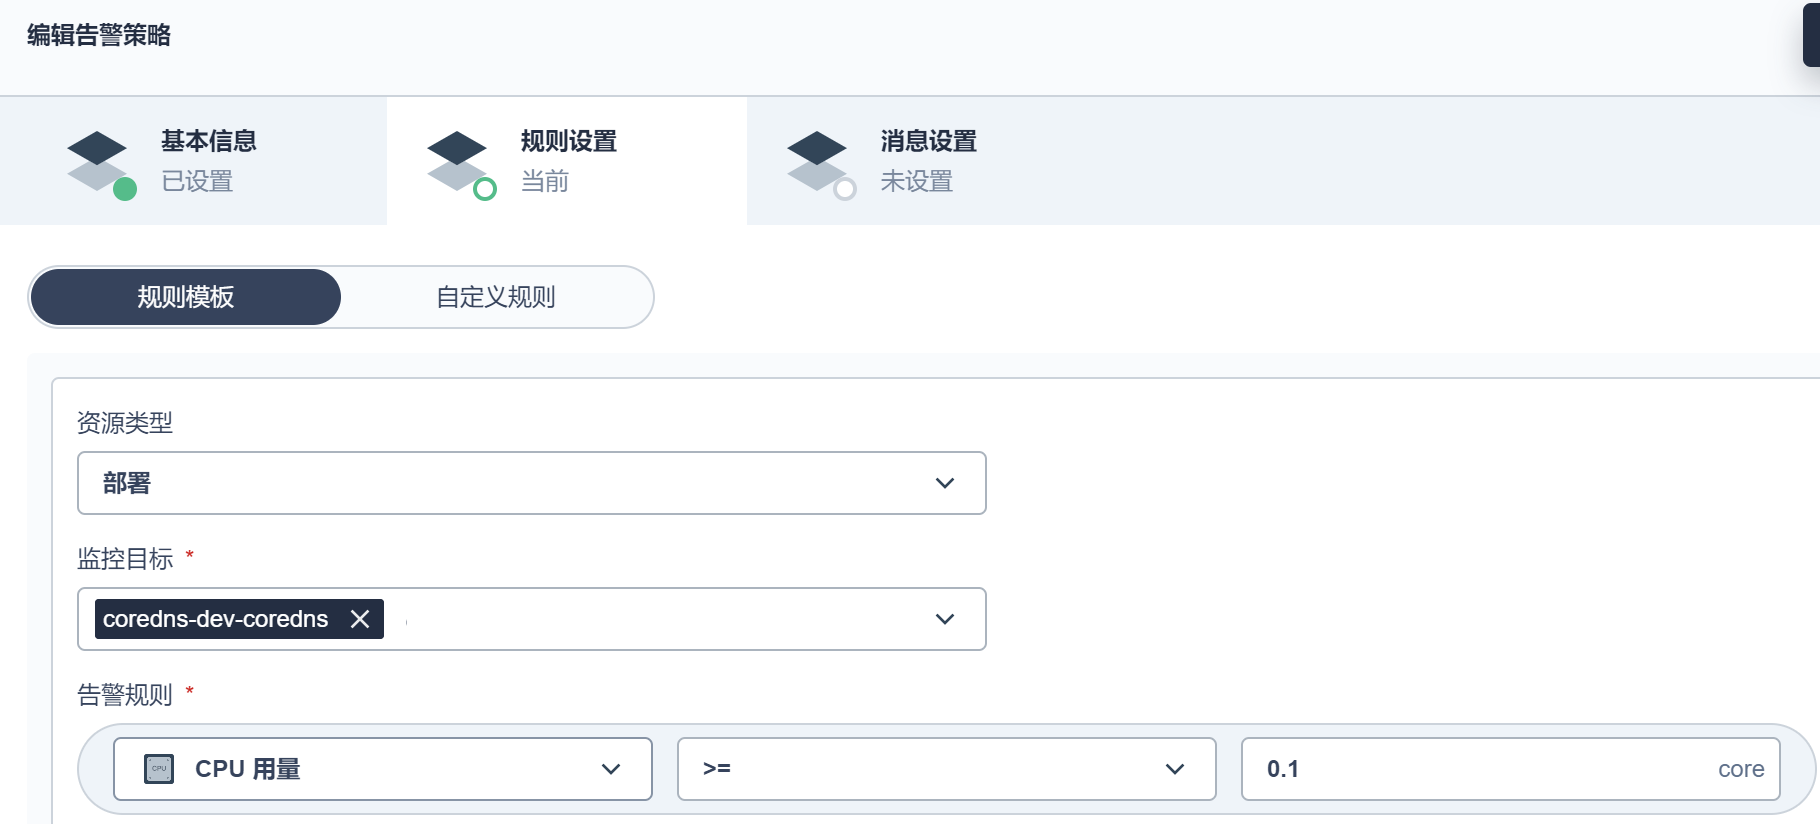Click the CPU chip icon in alert rule

pyautogui.click(x=159, y=769)
